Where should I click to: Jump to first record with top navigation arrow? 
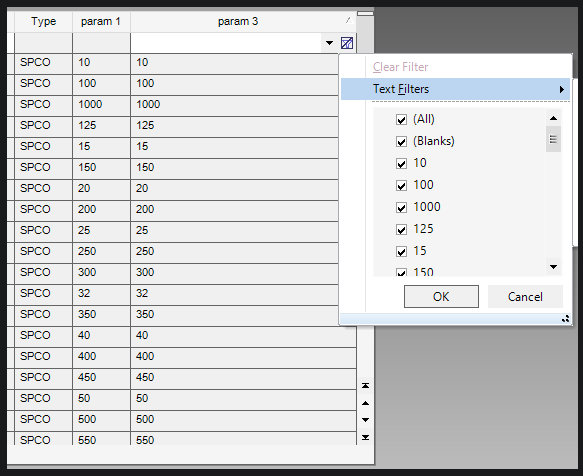coord(365,386)
